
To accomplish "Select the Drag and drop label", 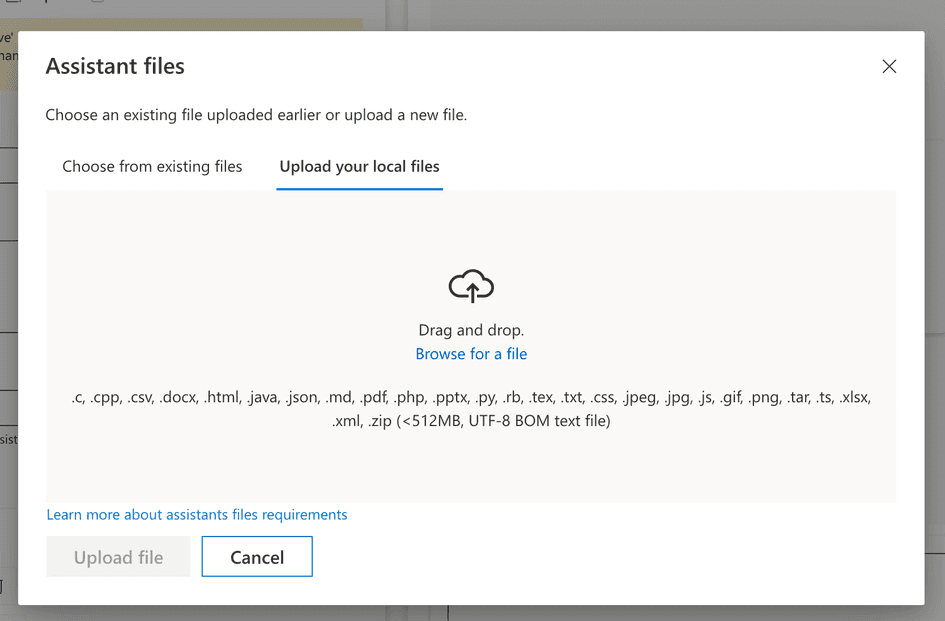I will point(471,330).
